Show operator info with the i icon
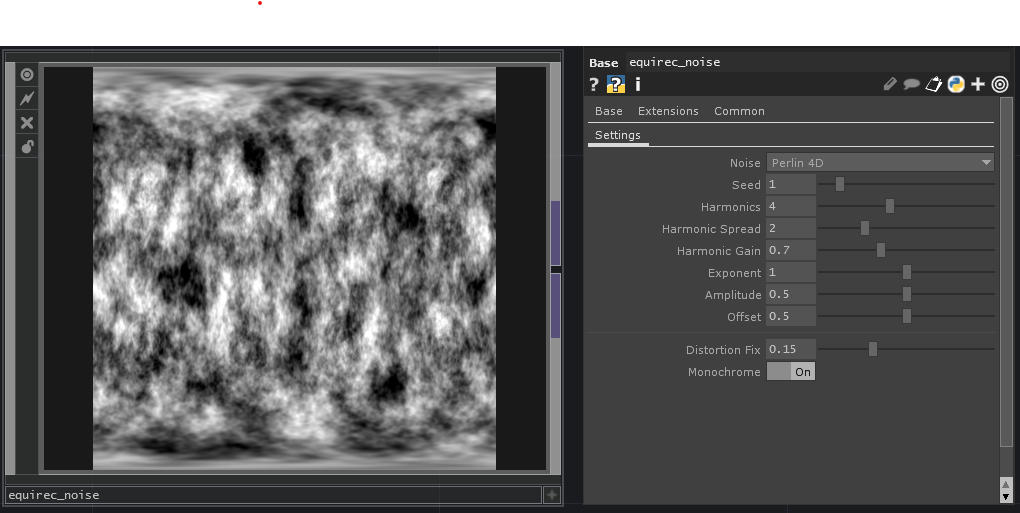The width and height of the screenshot is (1020, 513). tap(637, 85)
